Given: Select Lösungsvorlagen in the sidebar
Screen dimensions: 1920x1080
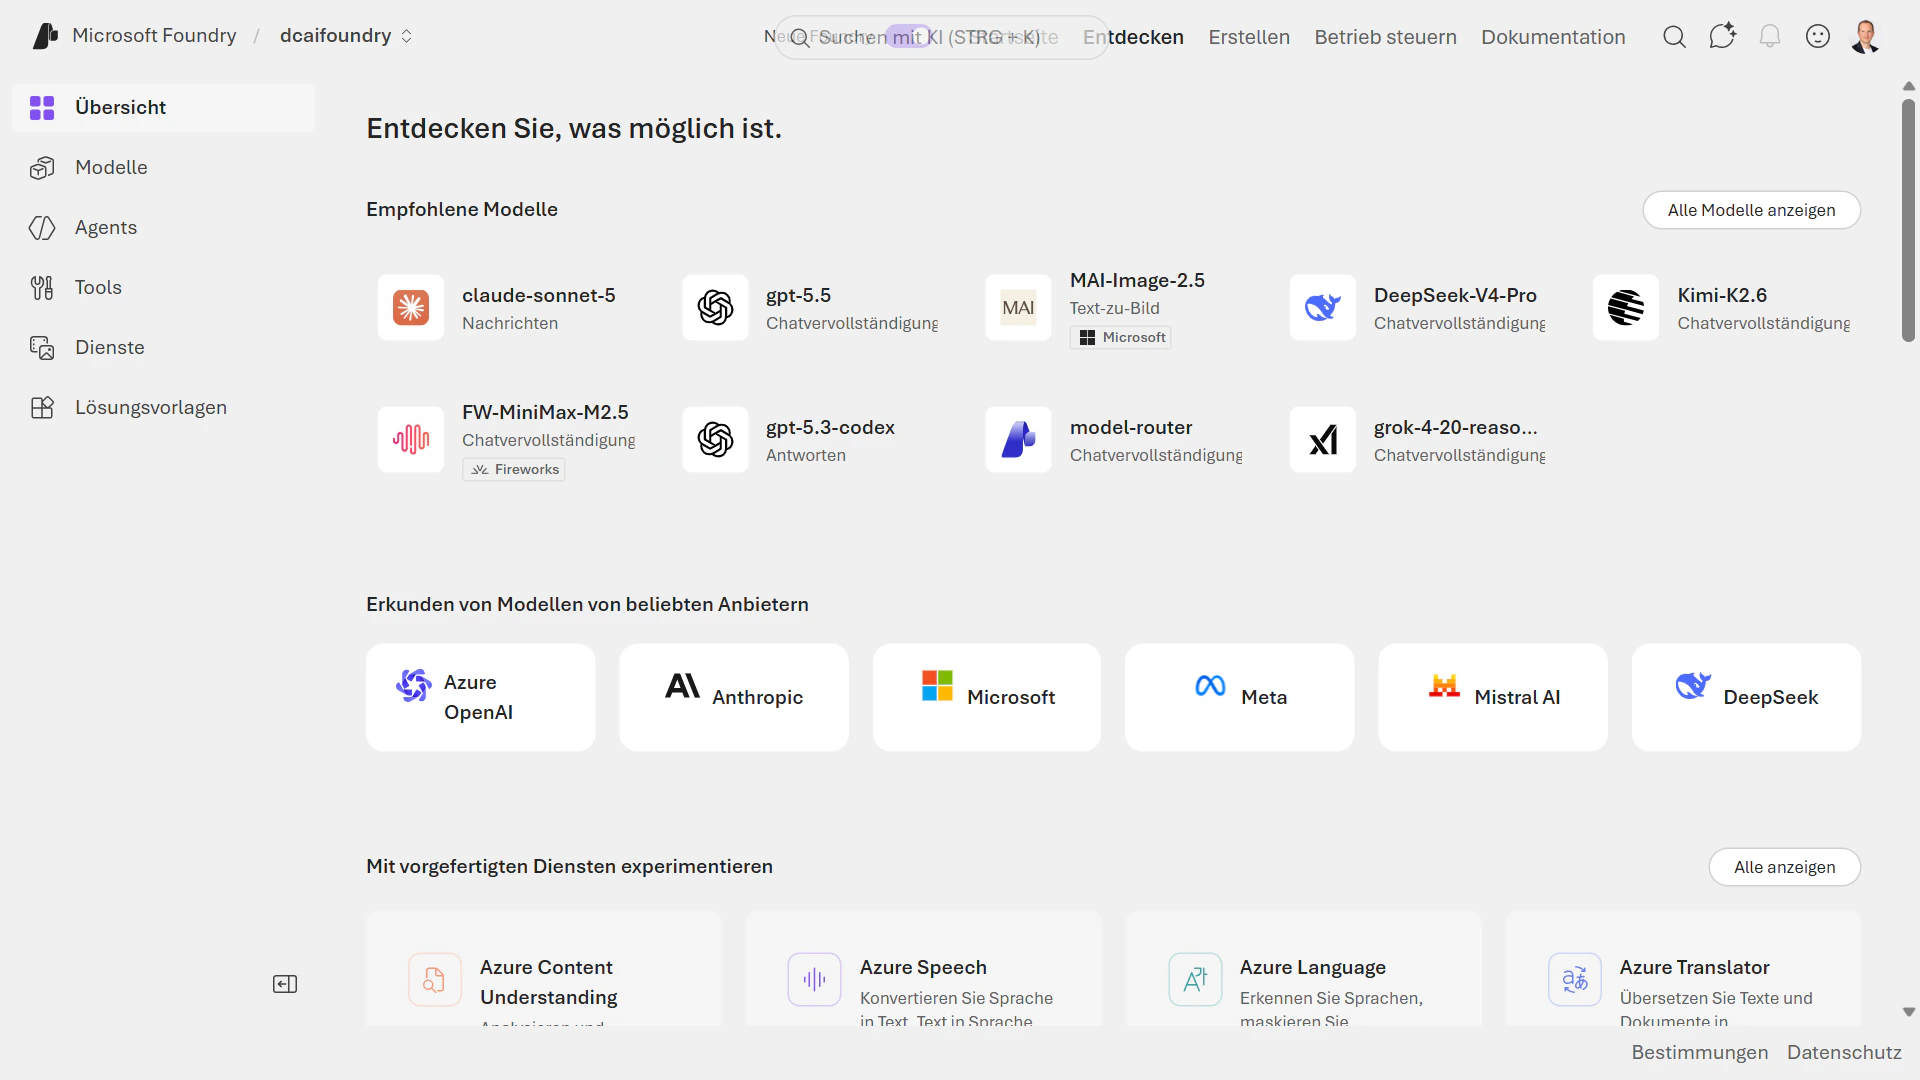Looking at the screenshot, I should tap(164, 408).
